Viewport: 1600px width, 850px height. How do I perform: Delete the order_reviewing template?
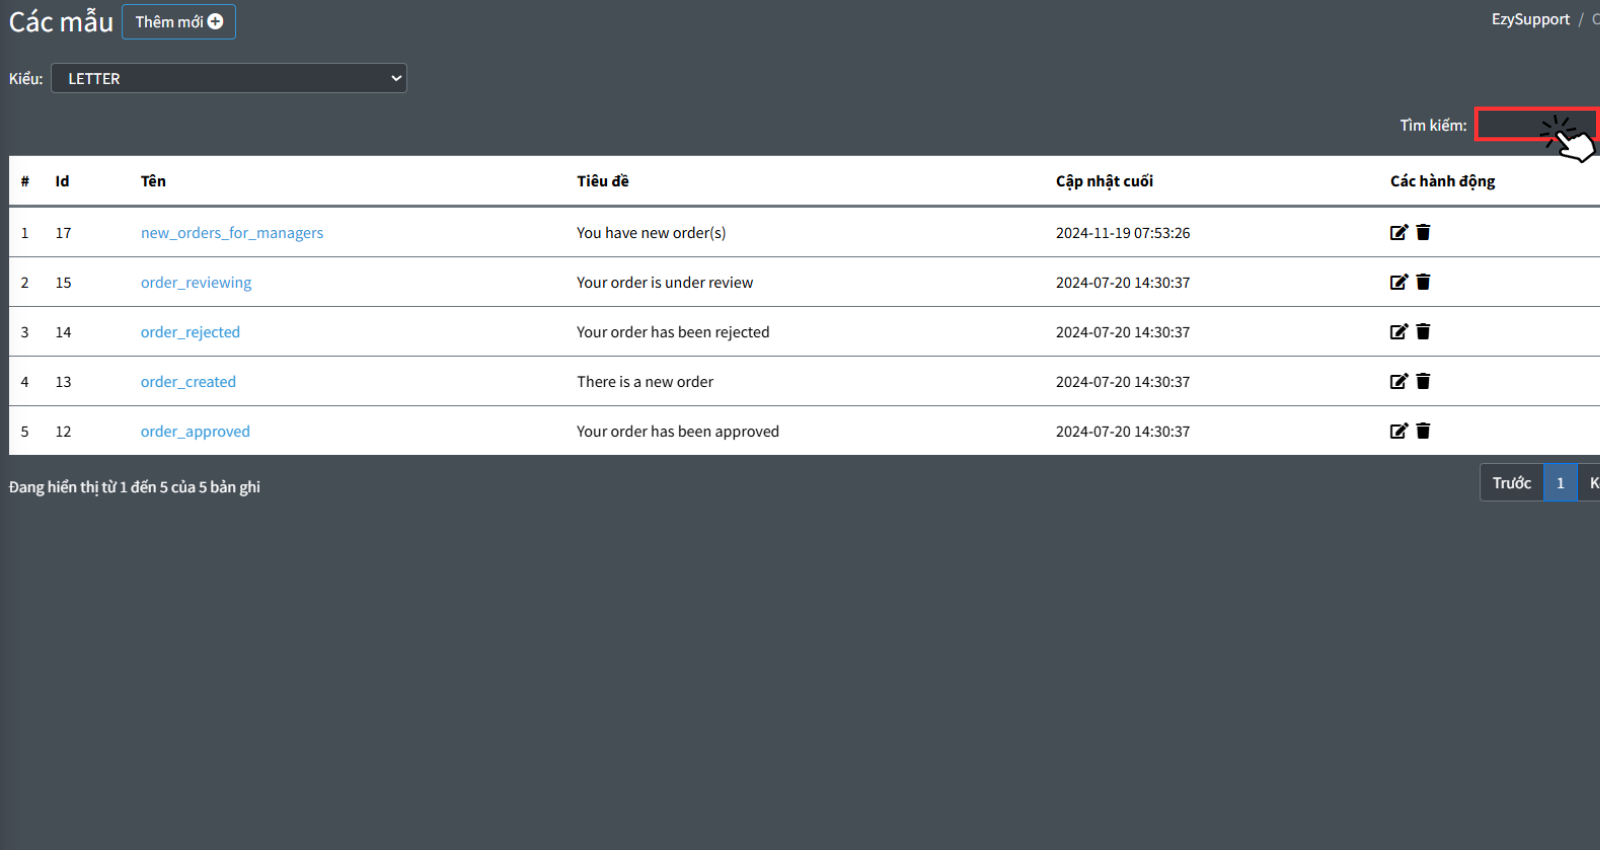tap(1423, 282)
